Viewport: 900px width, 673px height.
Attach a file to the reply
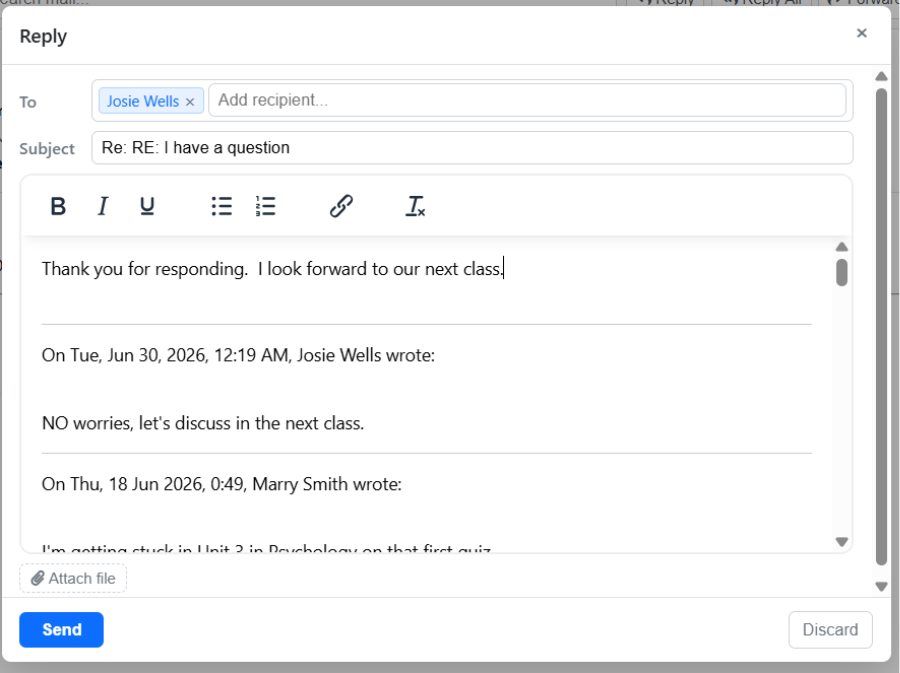(x=73, y=578)
